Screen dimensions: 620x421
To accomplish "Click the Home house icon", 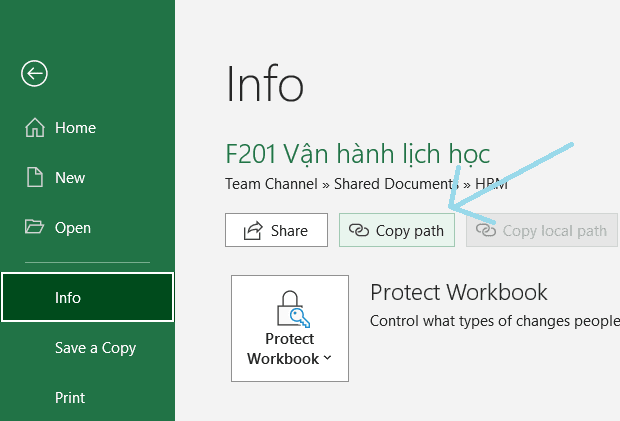I will pyautogui.click(x=35, y=128).
